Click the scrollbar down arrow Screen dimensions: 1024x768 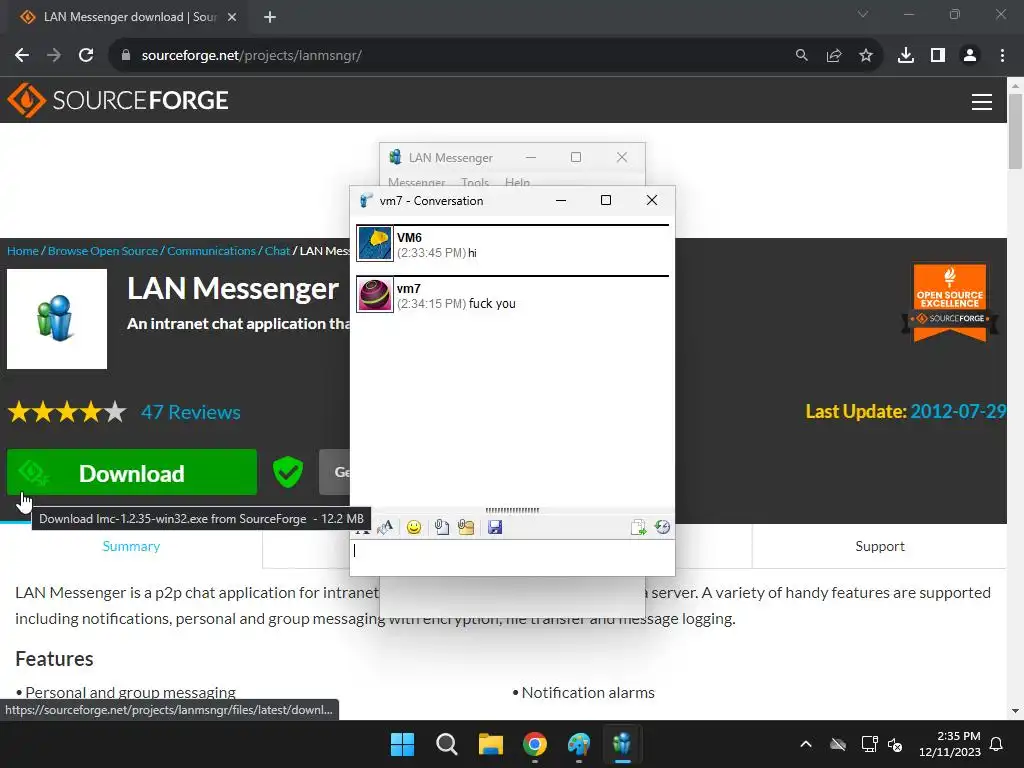tap(1015, 711)
